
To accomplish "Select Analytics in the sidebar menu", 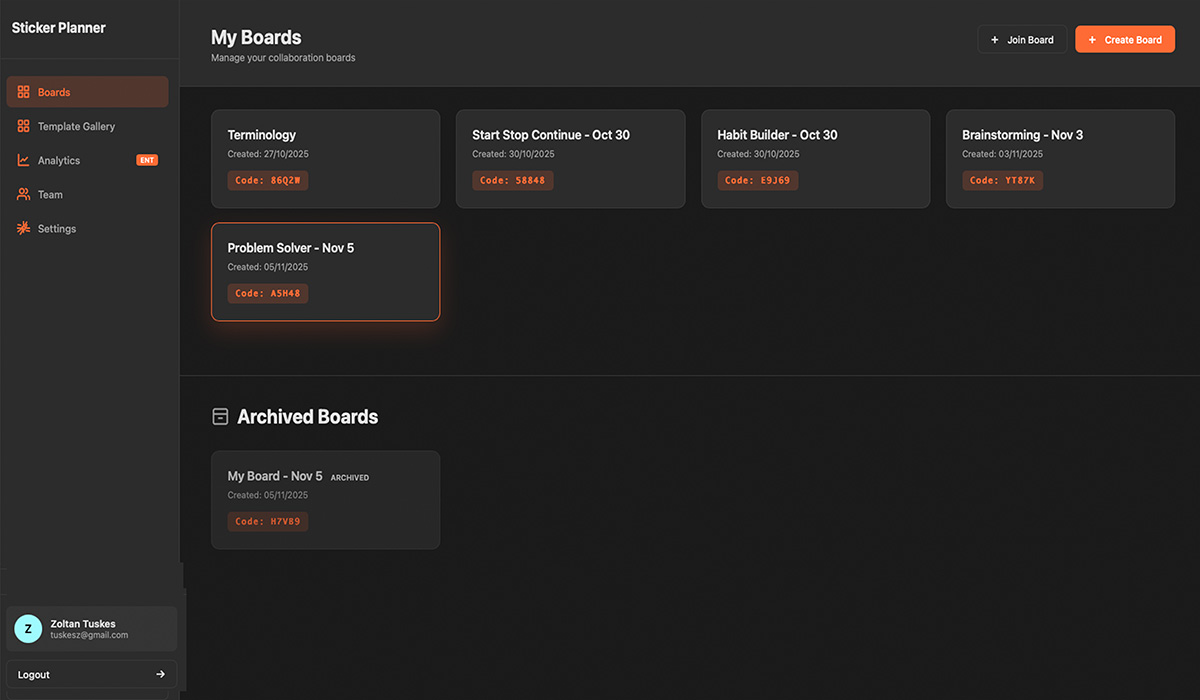I will click(60, 160).
